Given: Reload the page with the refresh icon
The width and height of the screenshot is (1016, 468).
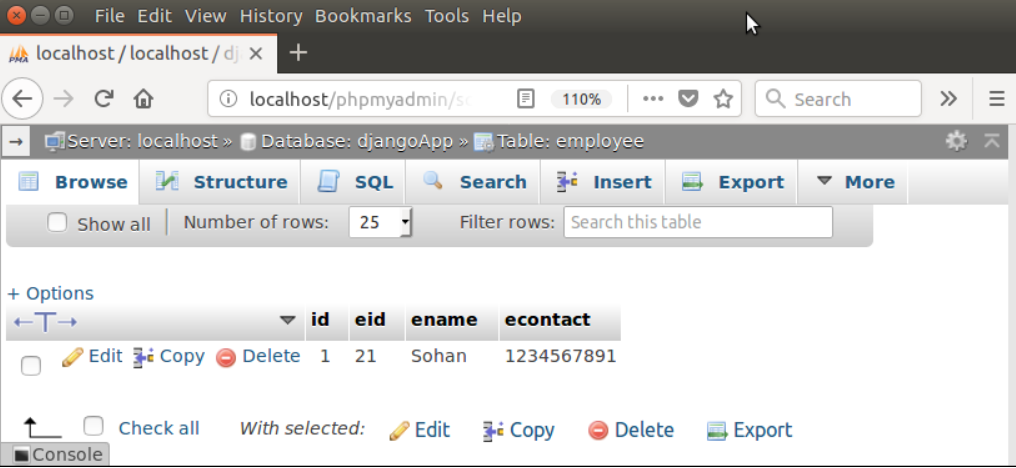Looking at the screenshot, I should click(104, 99).
